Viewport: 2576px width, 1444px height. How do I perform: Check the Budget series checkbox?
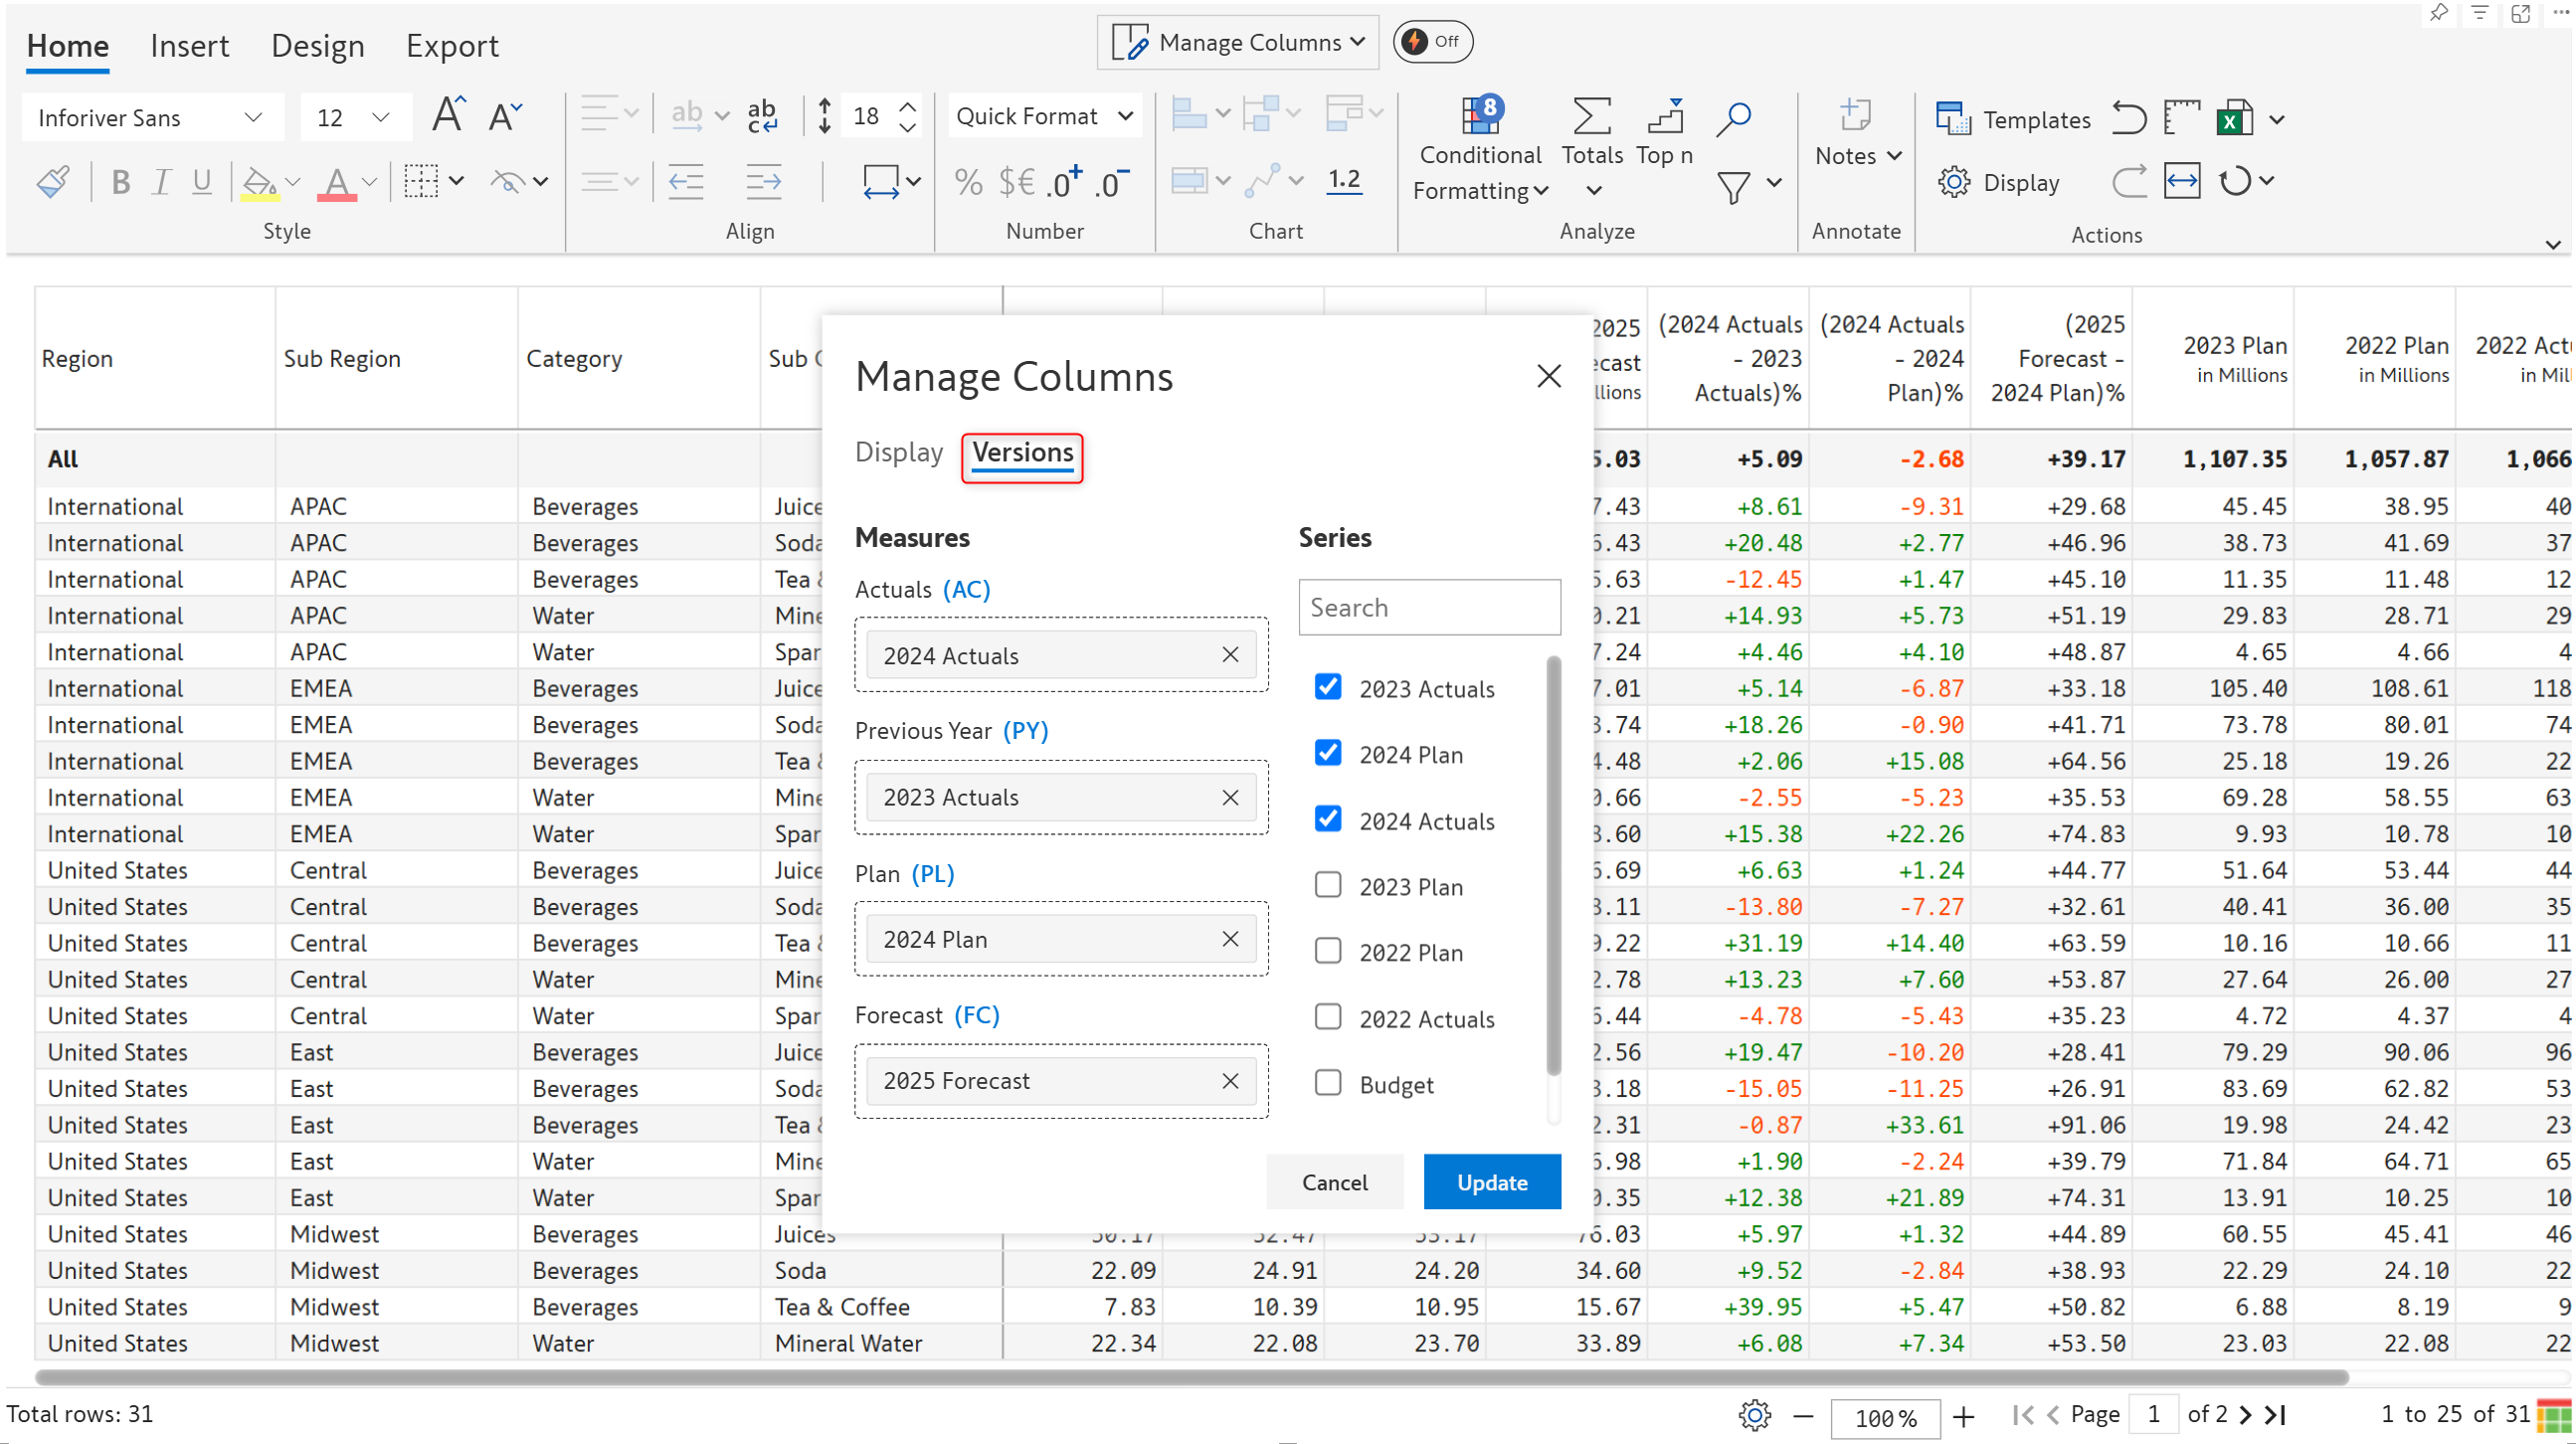(x=1328, y=1083)
